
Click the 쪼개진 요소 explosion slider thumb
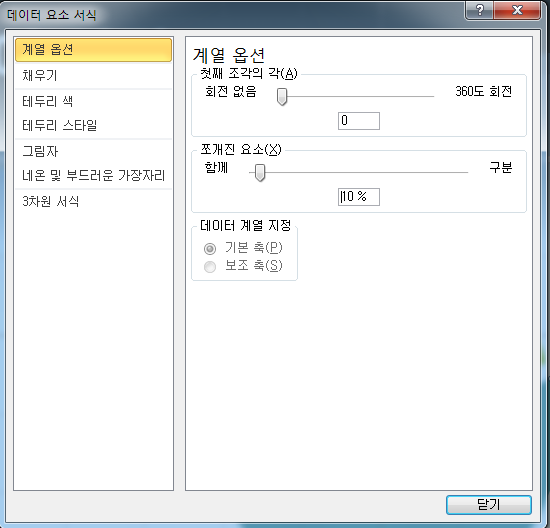pos(260,173)
